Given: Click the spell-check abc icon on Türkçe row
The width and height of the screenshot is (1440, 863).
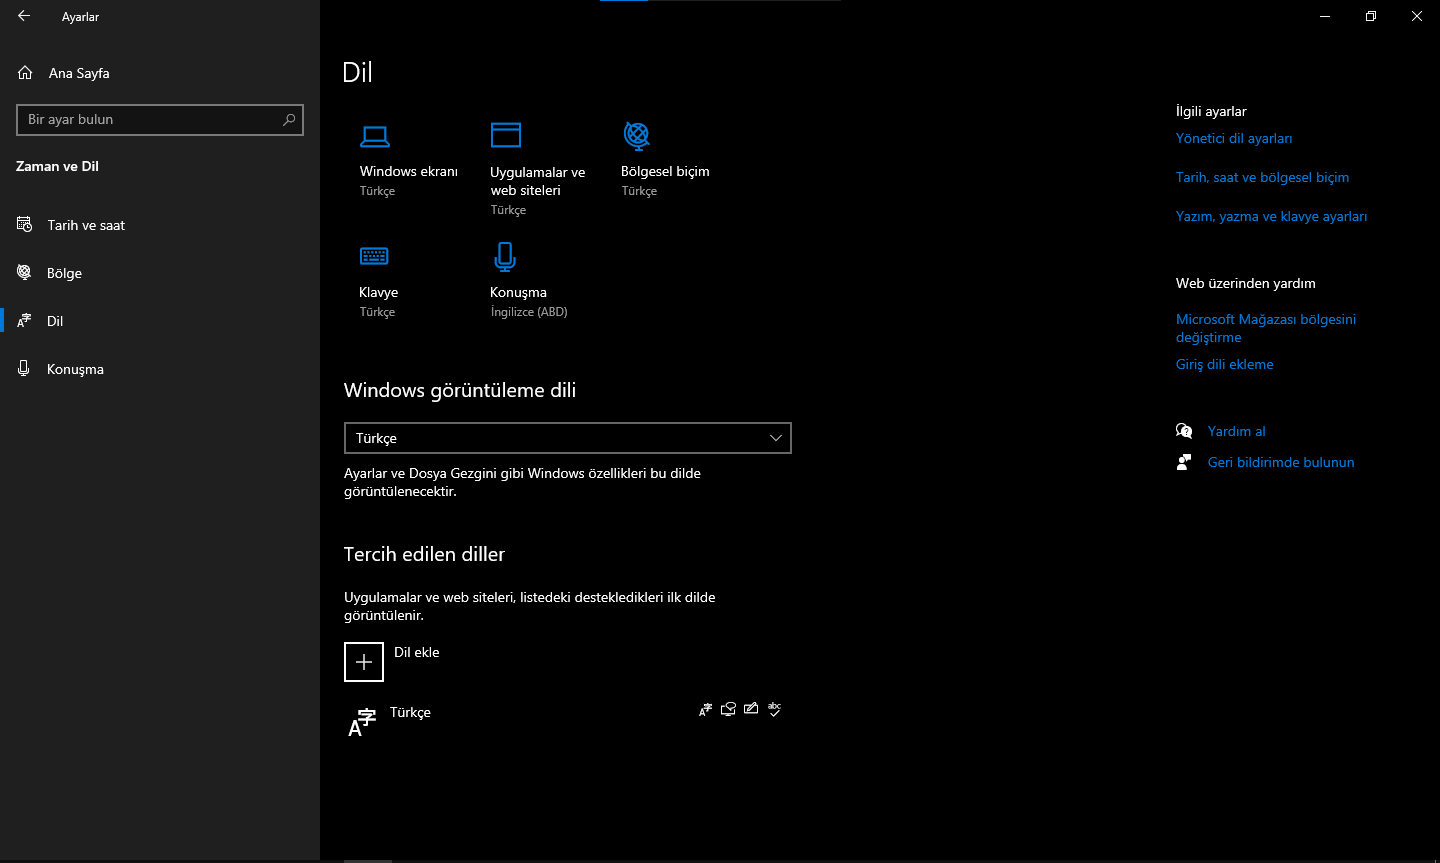Looking at the screenshot, I should click(x=774, y=709).
